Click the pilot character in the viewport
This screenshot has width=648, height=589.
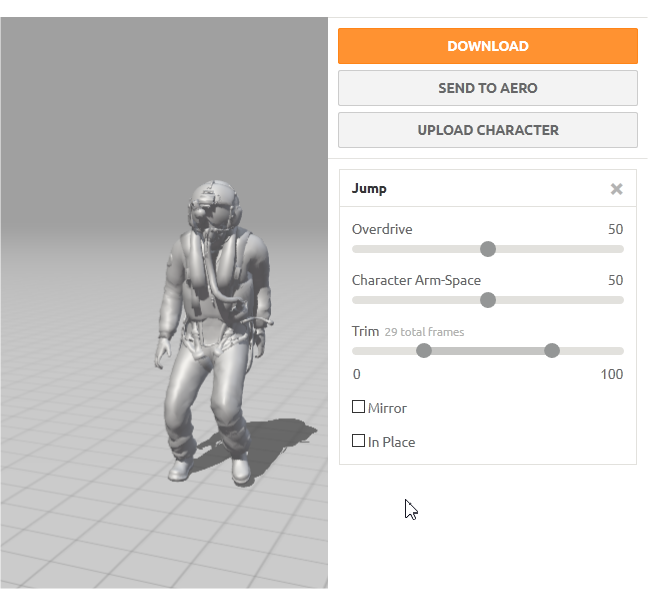214,333
